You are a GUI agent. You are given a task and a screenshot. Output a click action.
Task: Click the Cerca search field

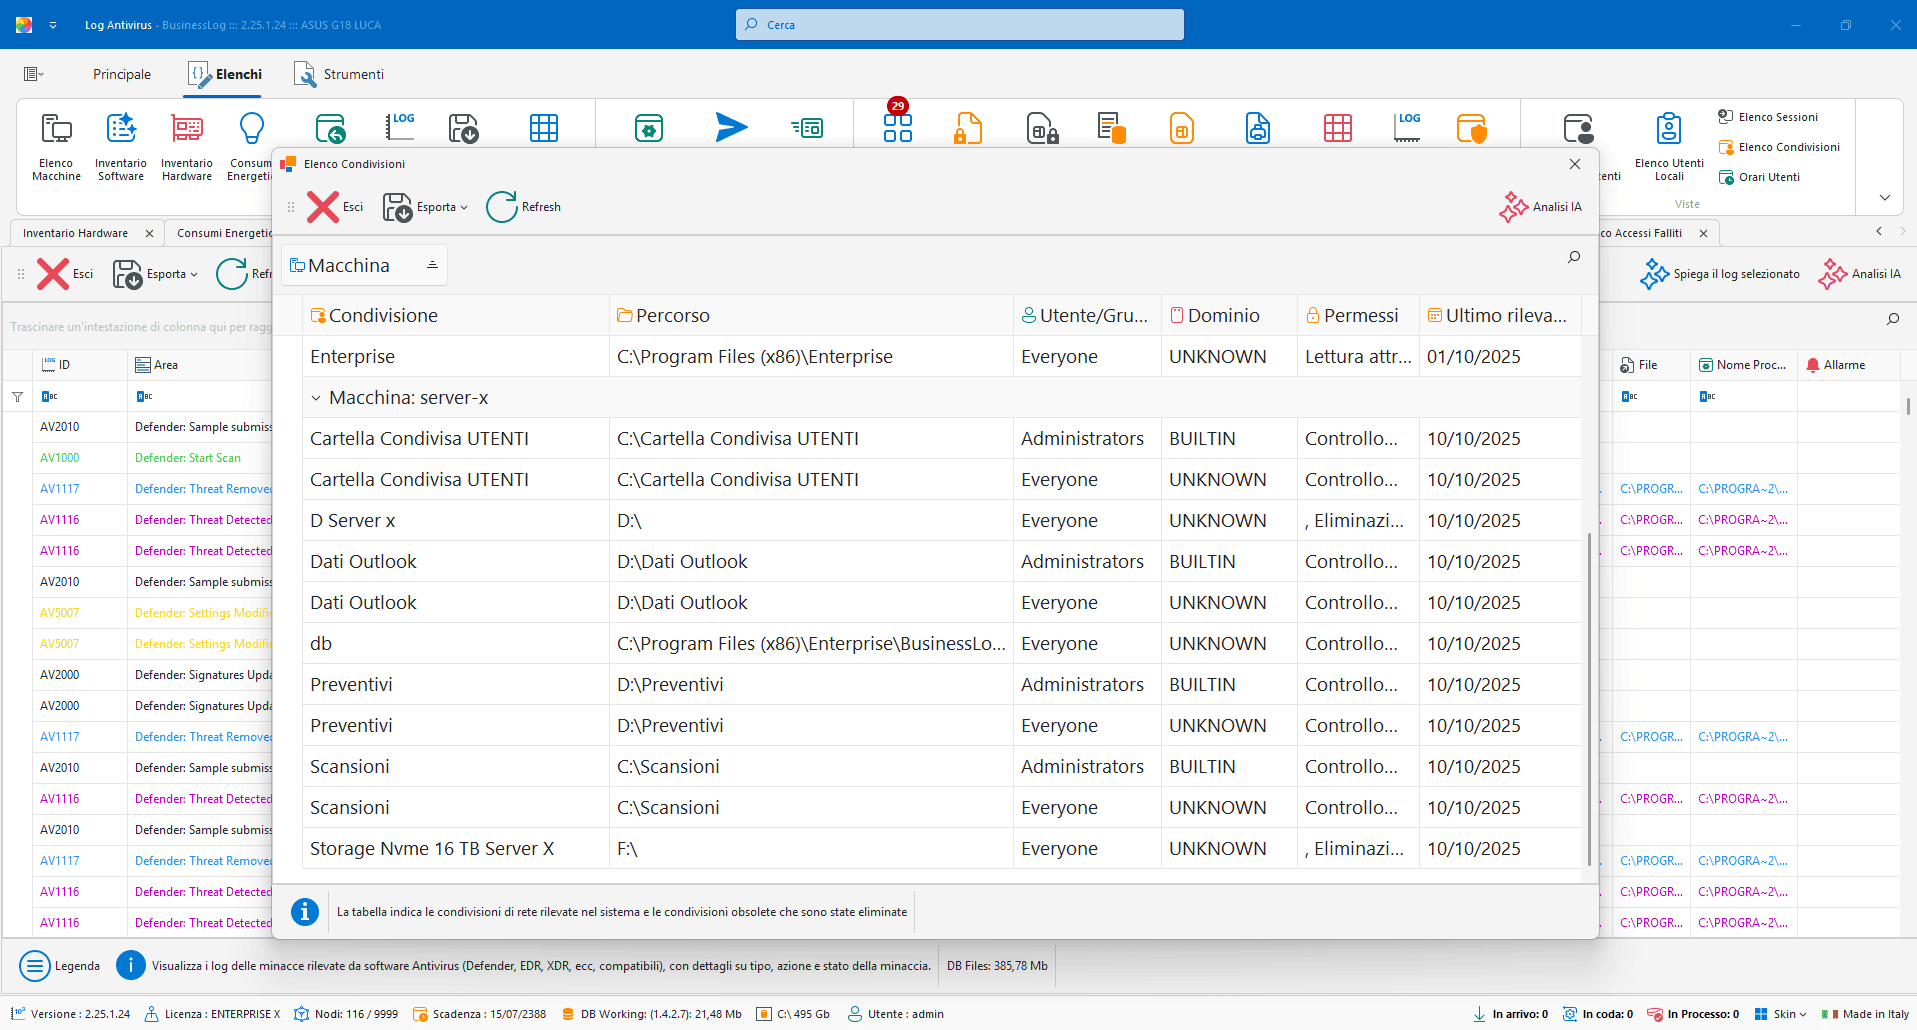point(960,25)
